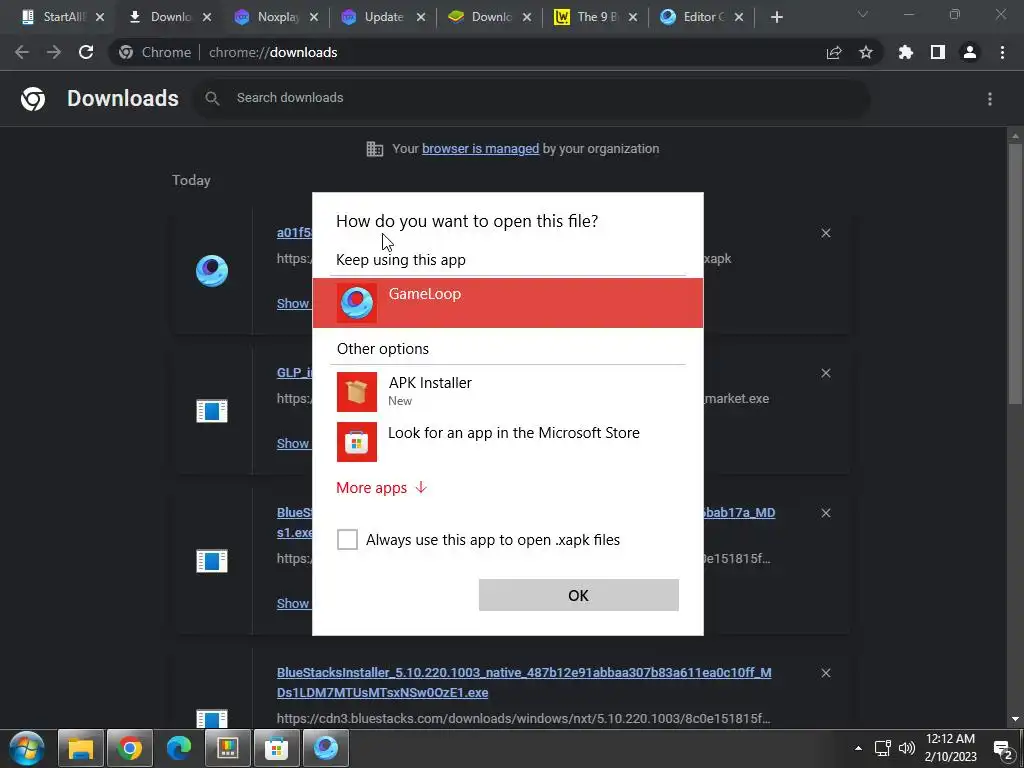The image size is (1024, 768).
Task: Launch Microsoft Edge from the taskbar
Action: [x=178, y=748]
